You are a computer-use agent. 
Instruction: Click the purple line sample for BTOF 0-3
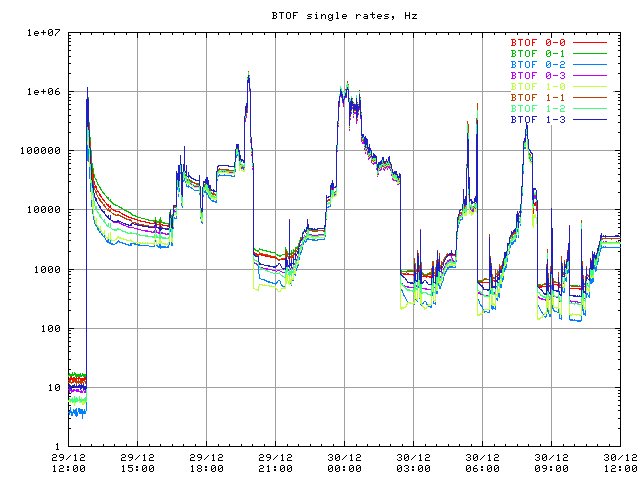coord(590,76)
